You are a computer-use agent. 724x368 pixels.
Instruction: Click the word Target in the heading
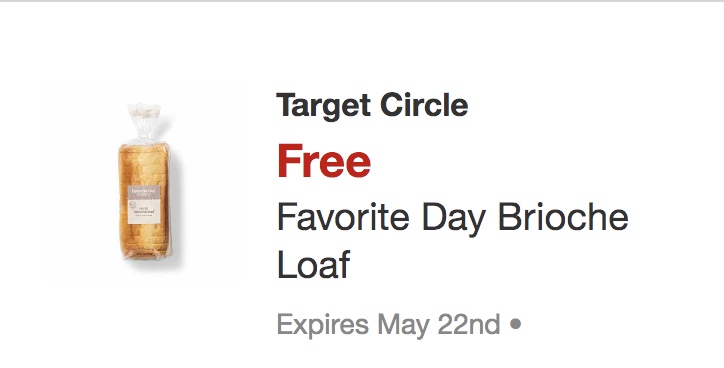point(323,107)
